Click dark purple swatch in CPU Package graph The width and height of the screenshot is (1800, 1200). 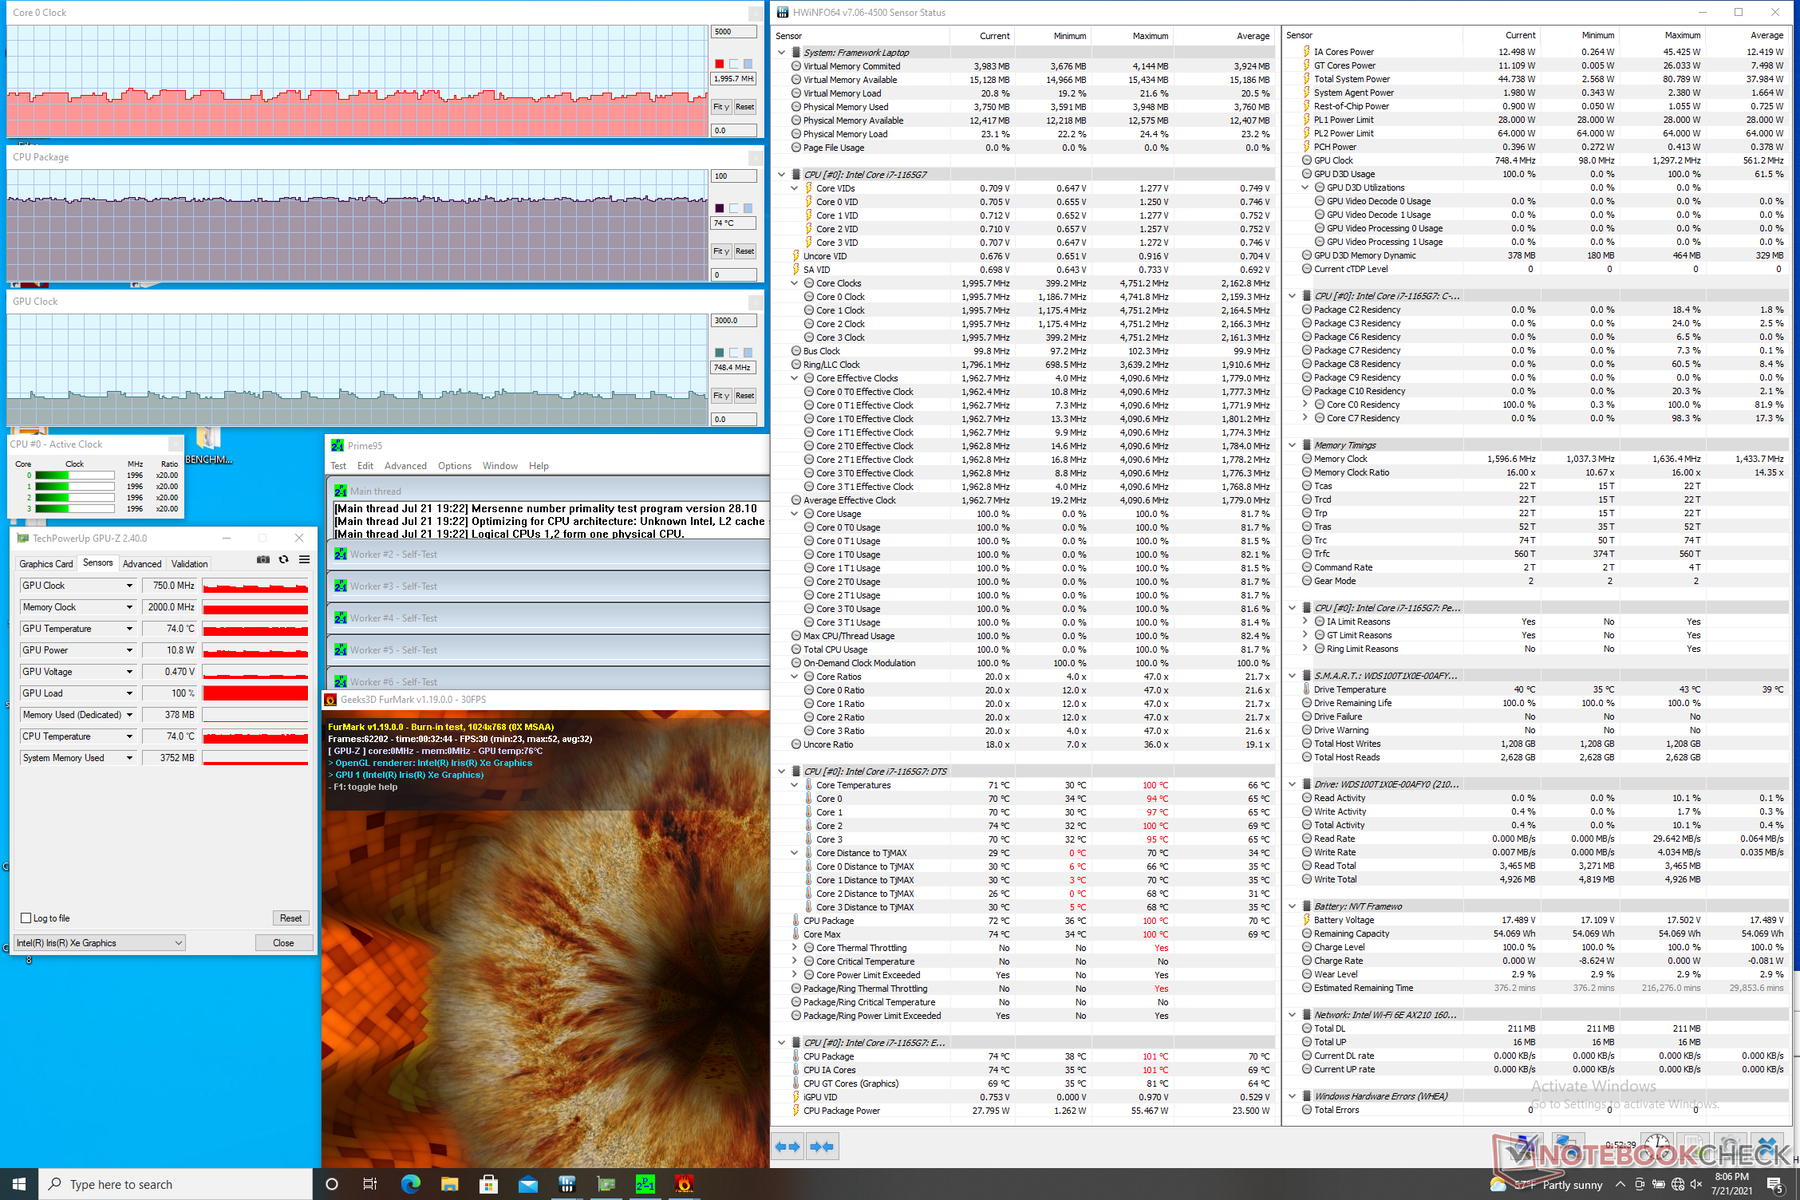tap(719, 208)
